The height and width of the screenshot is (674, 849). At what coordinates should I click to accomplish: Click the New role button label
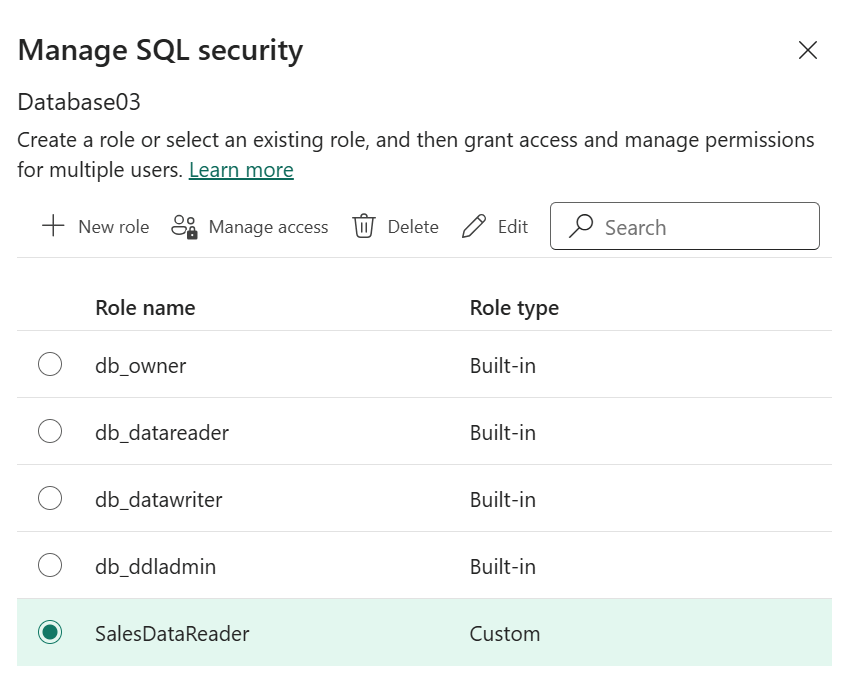113,227
